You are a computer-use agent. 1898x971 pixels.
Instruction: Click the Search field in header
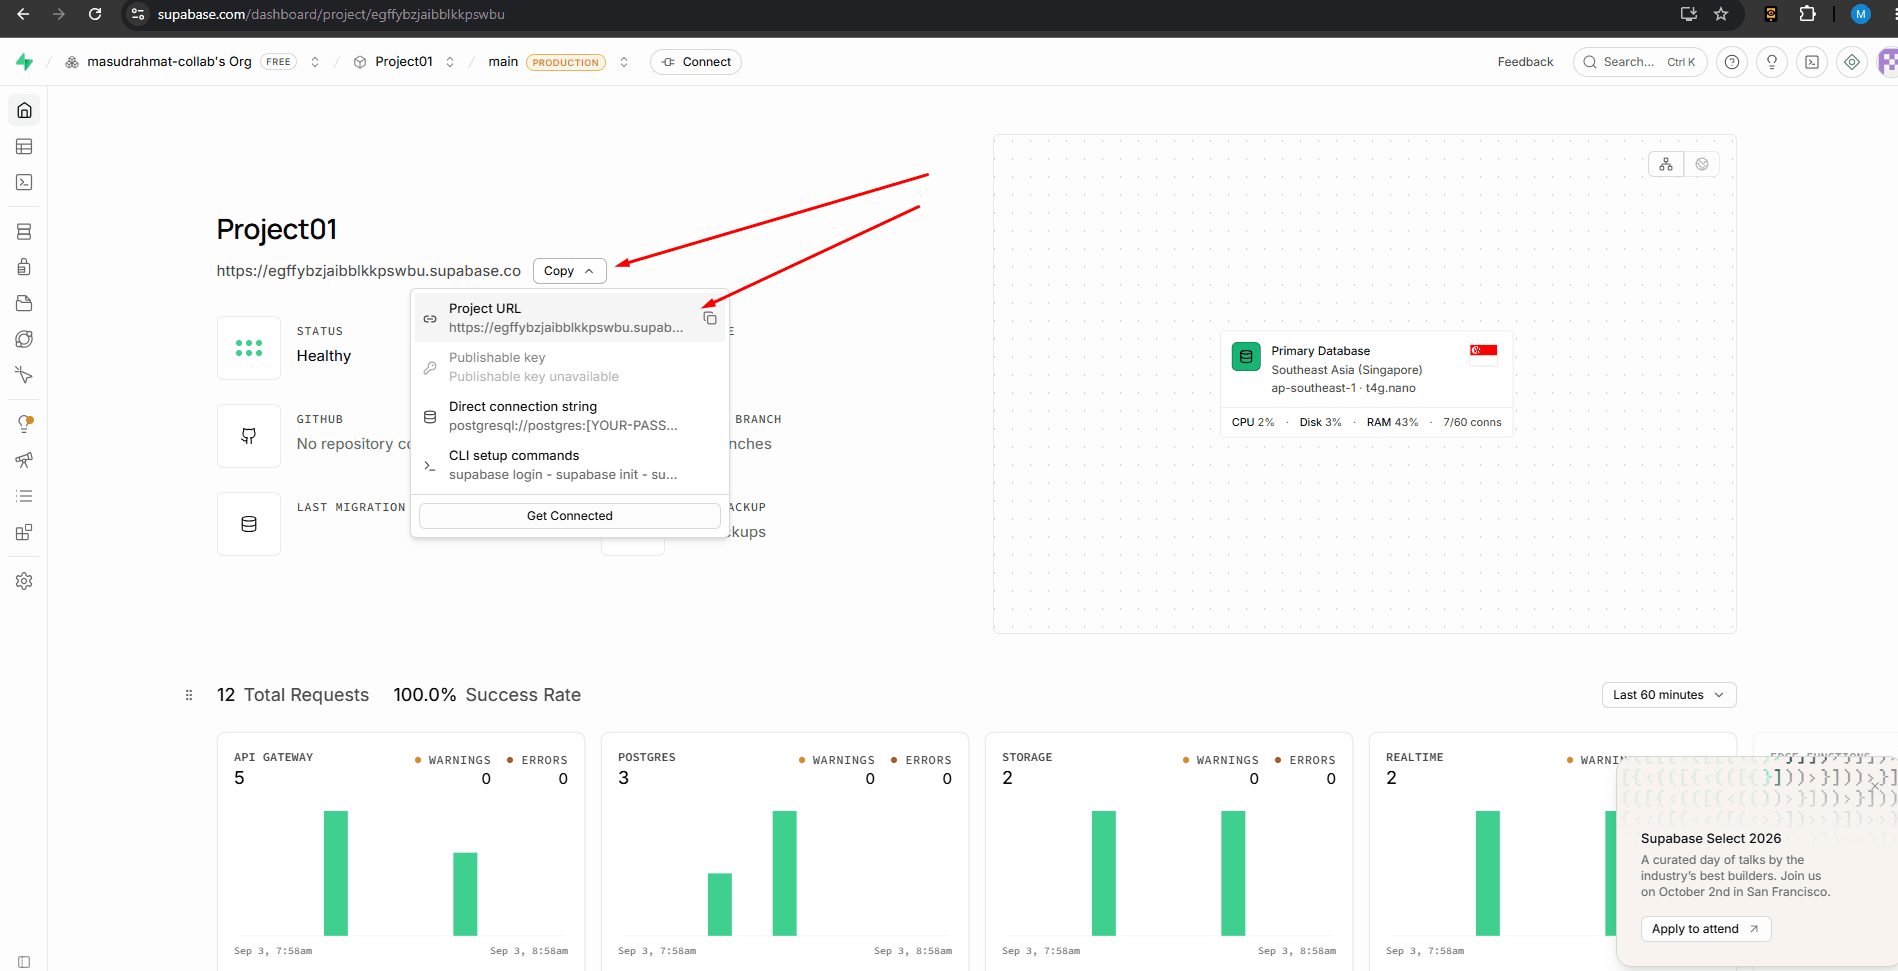point(1639,62)
